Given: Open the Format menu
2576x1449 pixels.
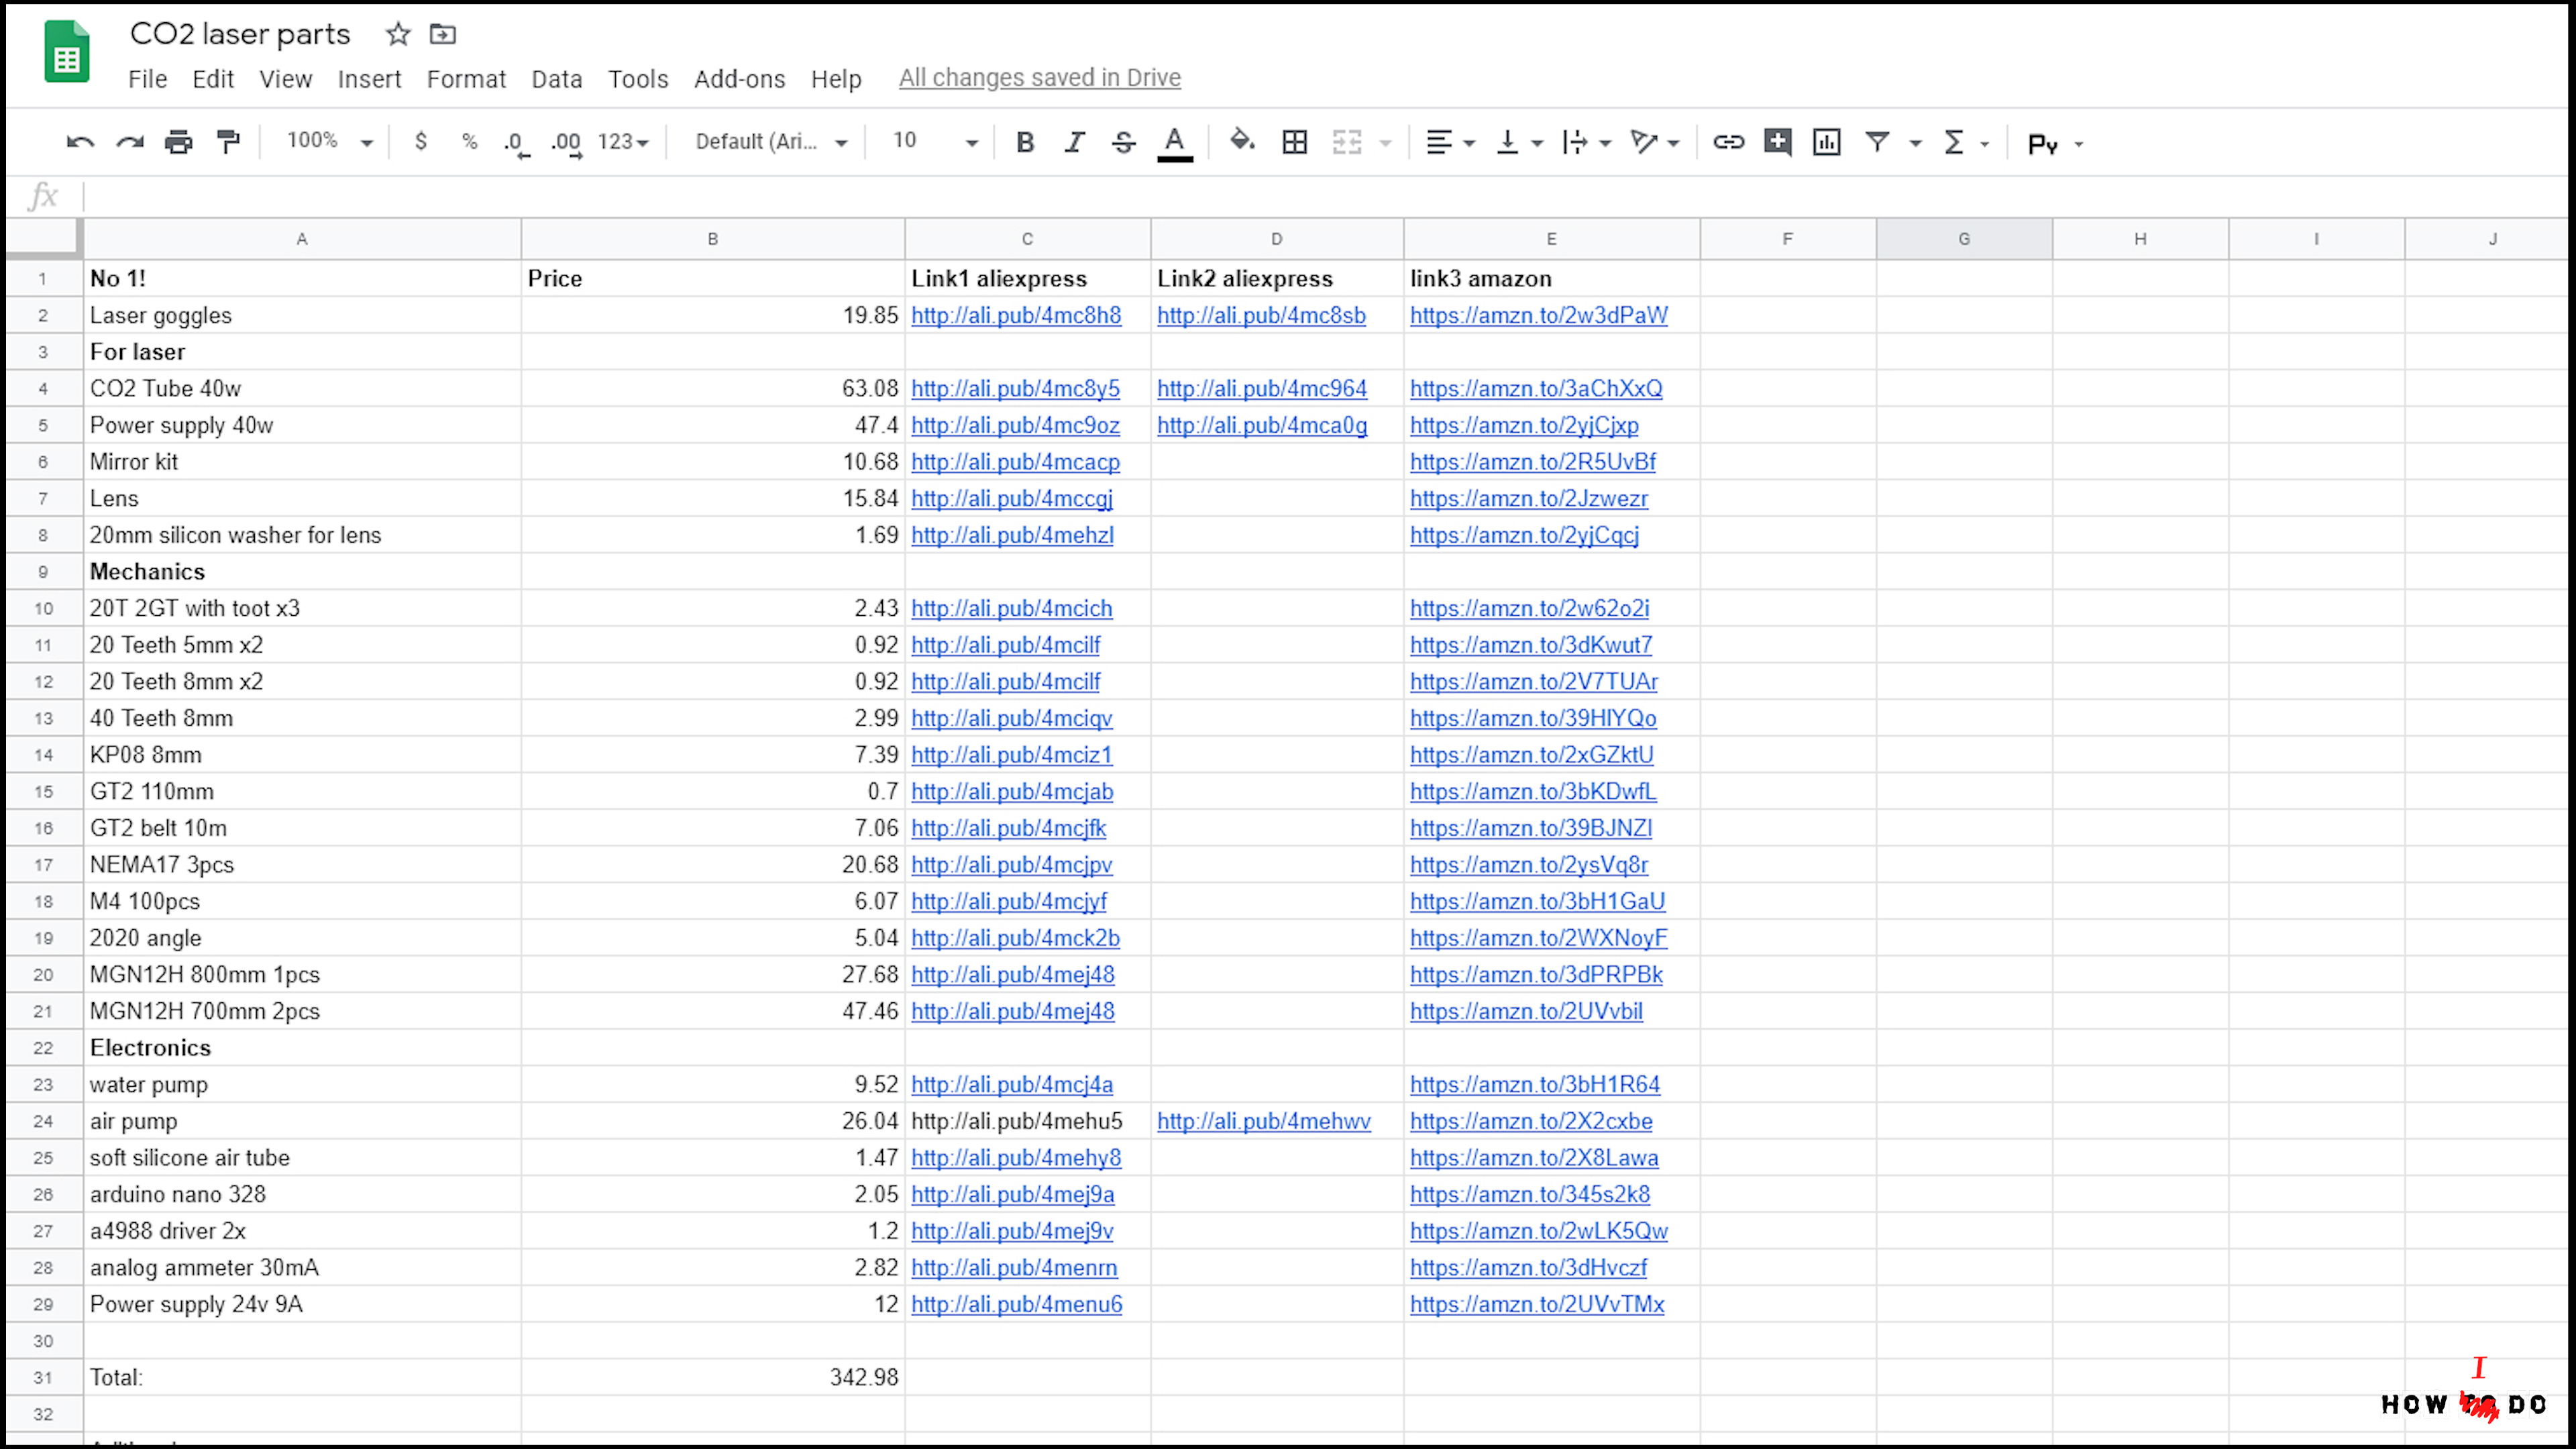Looking at the screenshot, I should coord(466,79).
